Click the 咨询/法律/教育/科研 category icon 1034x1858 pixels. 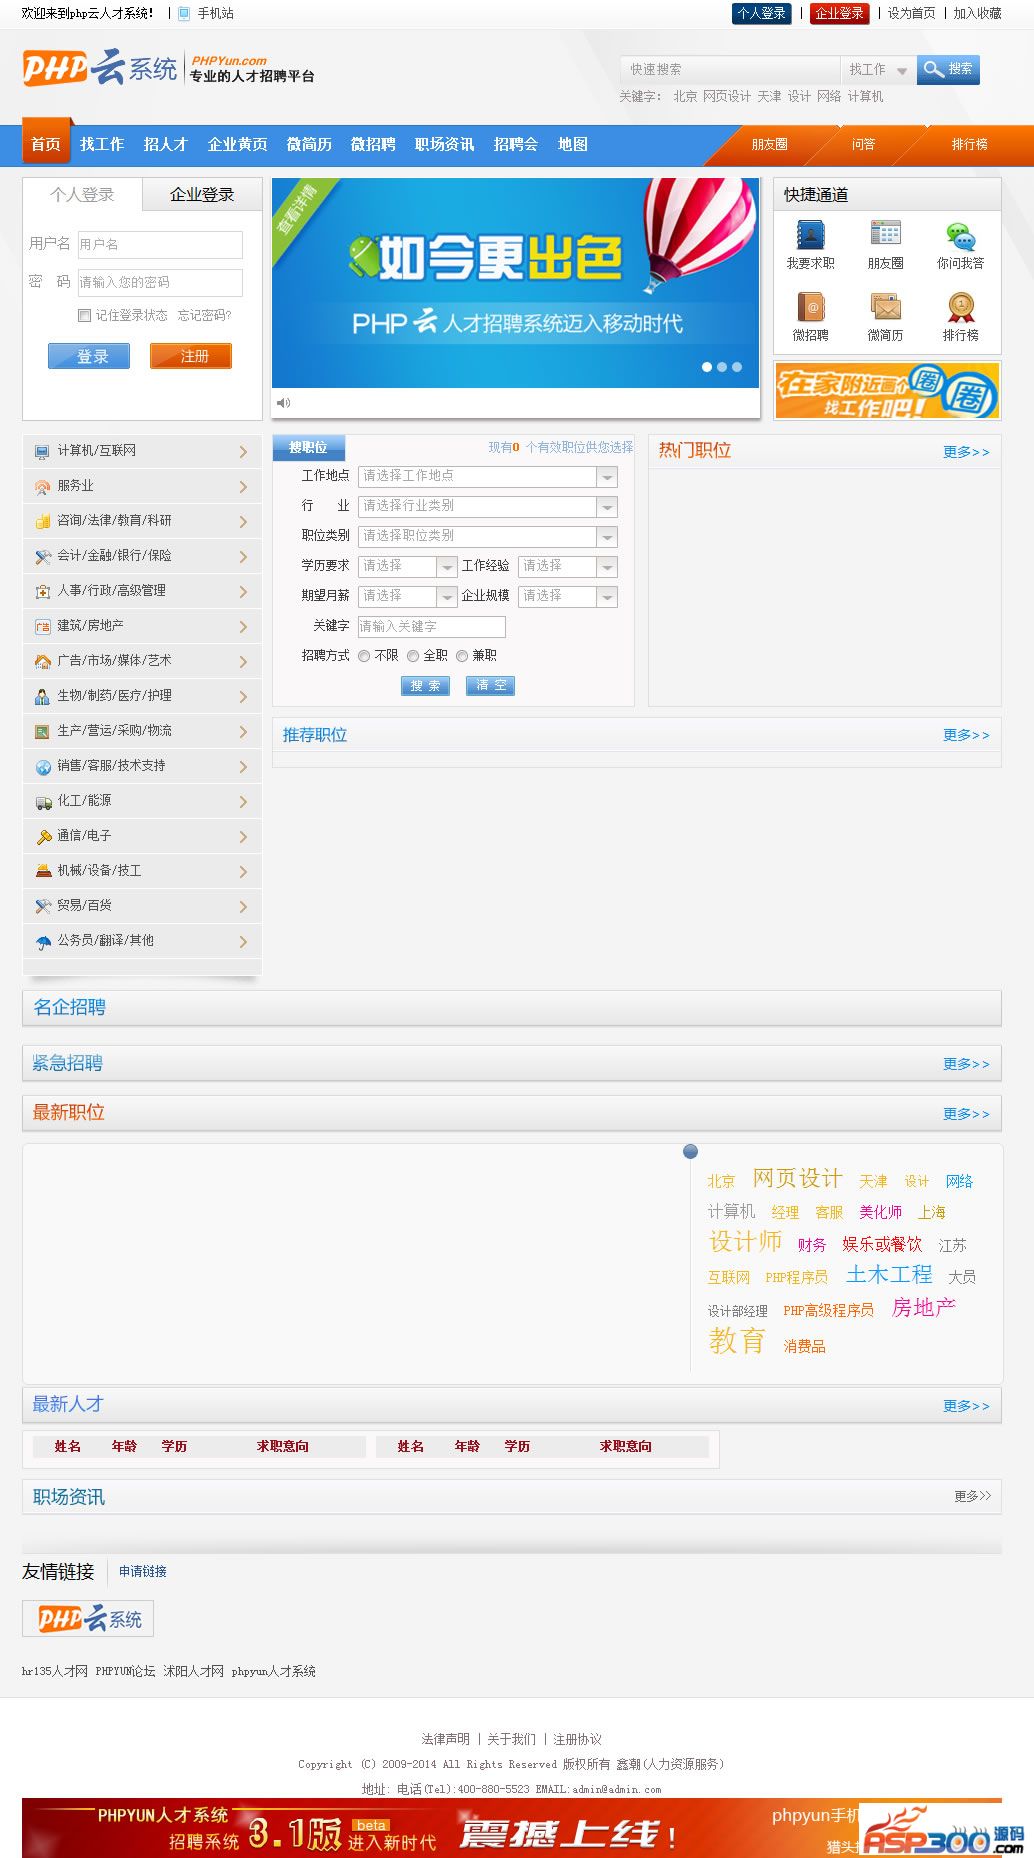point(42,522)
